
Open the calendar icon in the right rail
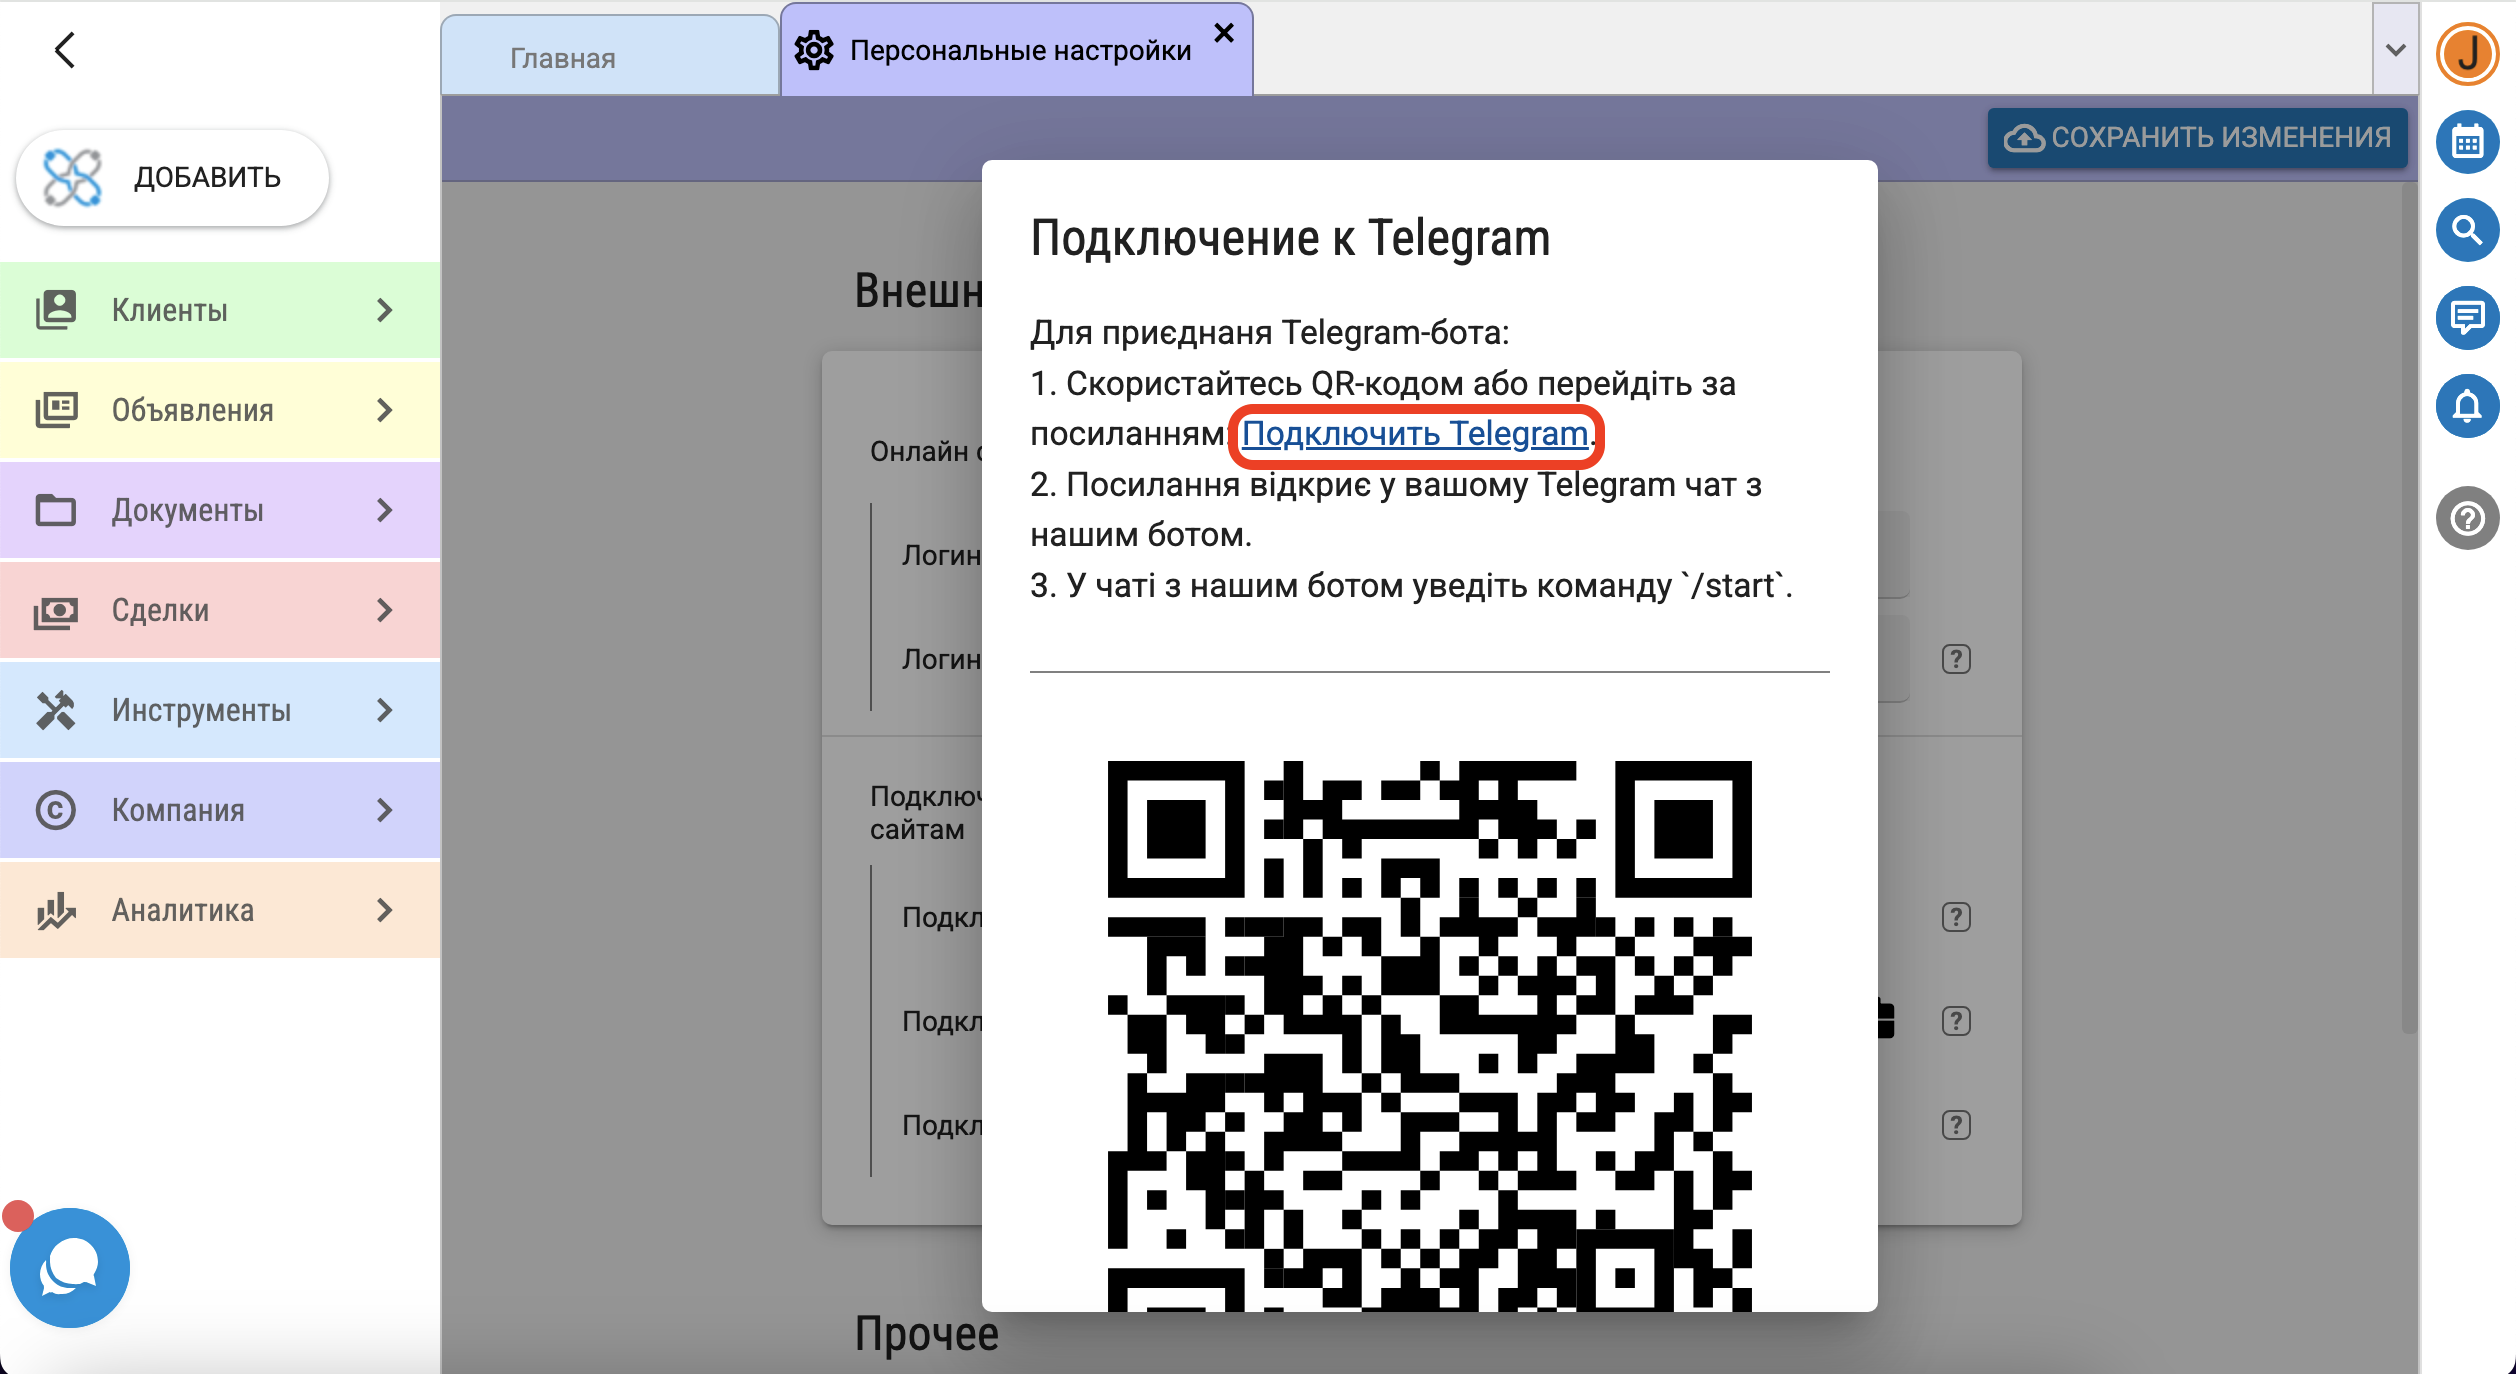(2467, 142)
